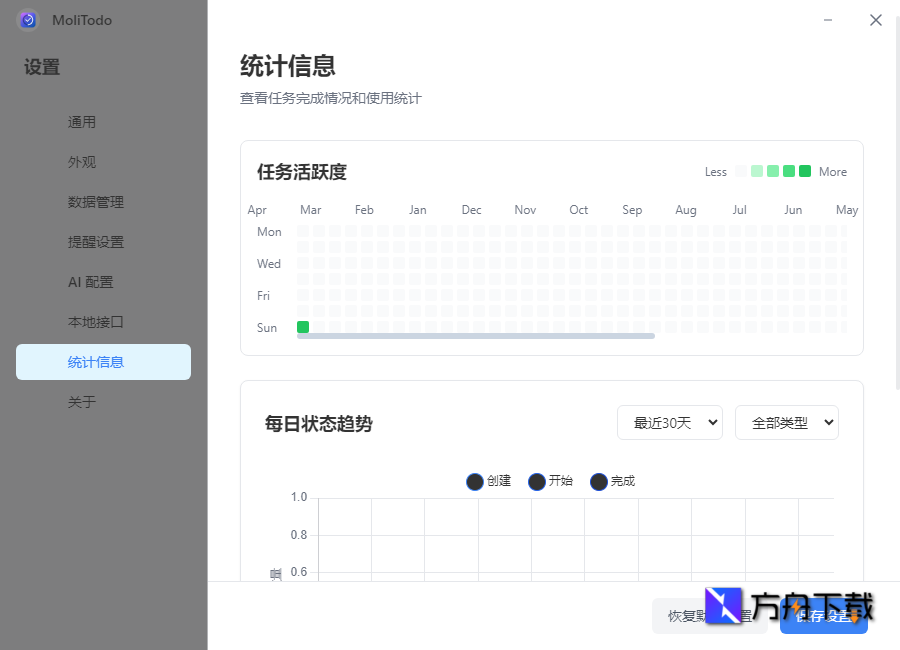Viewport: 900px width, 650px height.
Task: Toggle the 完成 series in the trend legend
Action: tap(612, 481)
